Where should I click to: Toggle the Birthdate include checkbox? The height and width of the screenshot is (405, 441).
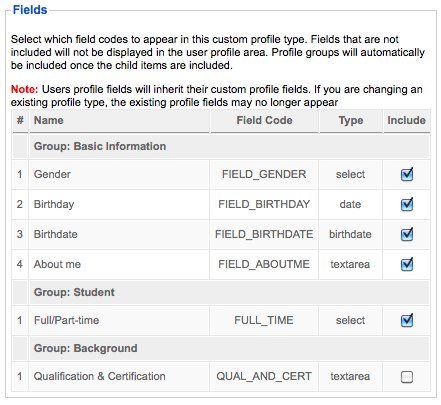coord(407,235)
